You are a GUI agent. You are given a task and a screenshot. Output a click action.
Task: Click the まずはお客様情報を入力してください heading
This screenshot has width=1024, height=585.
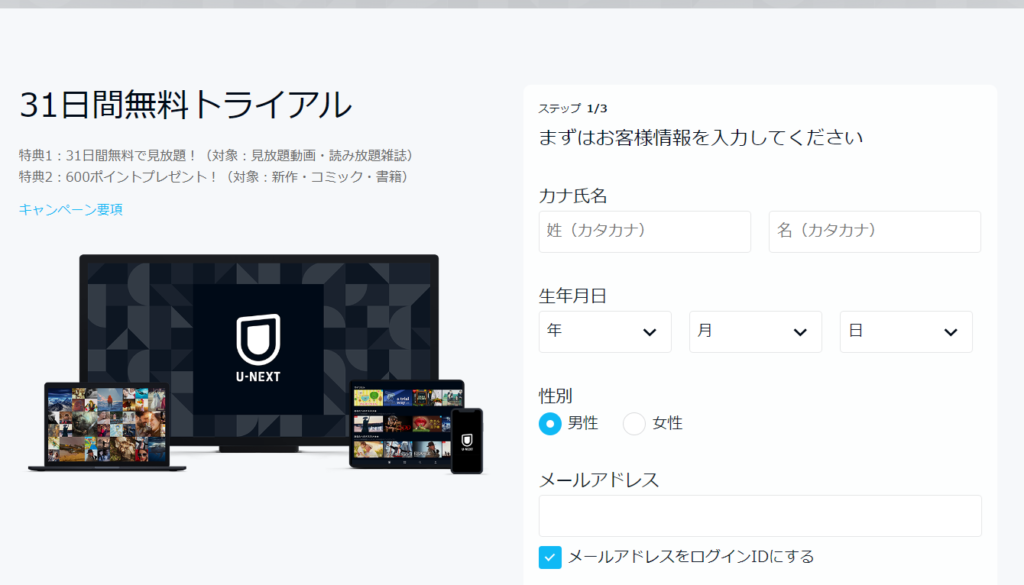click(700, 137)
